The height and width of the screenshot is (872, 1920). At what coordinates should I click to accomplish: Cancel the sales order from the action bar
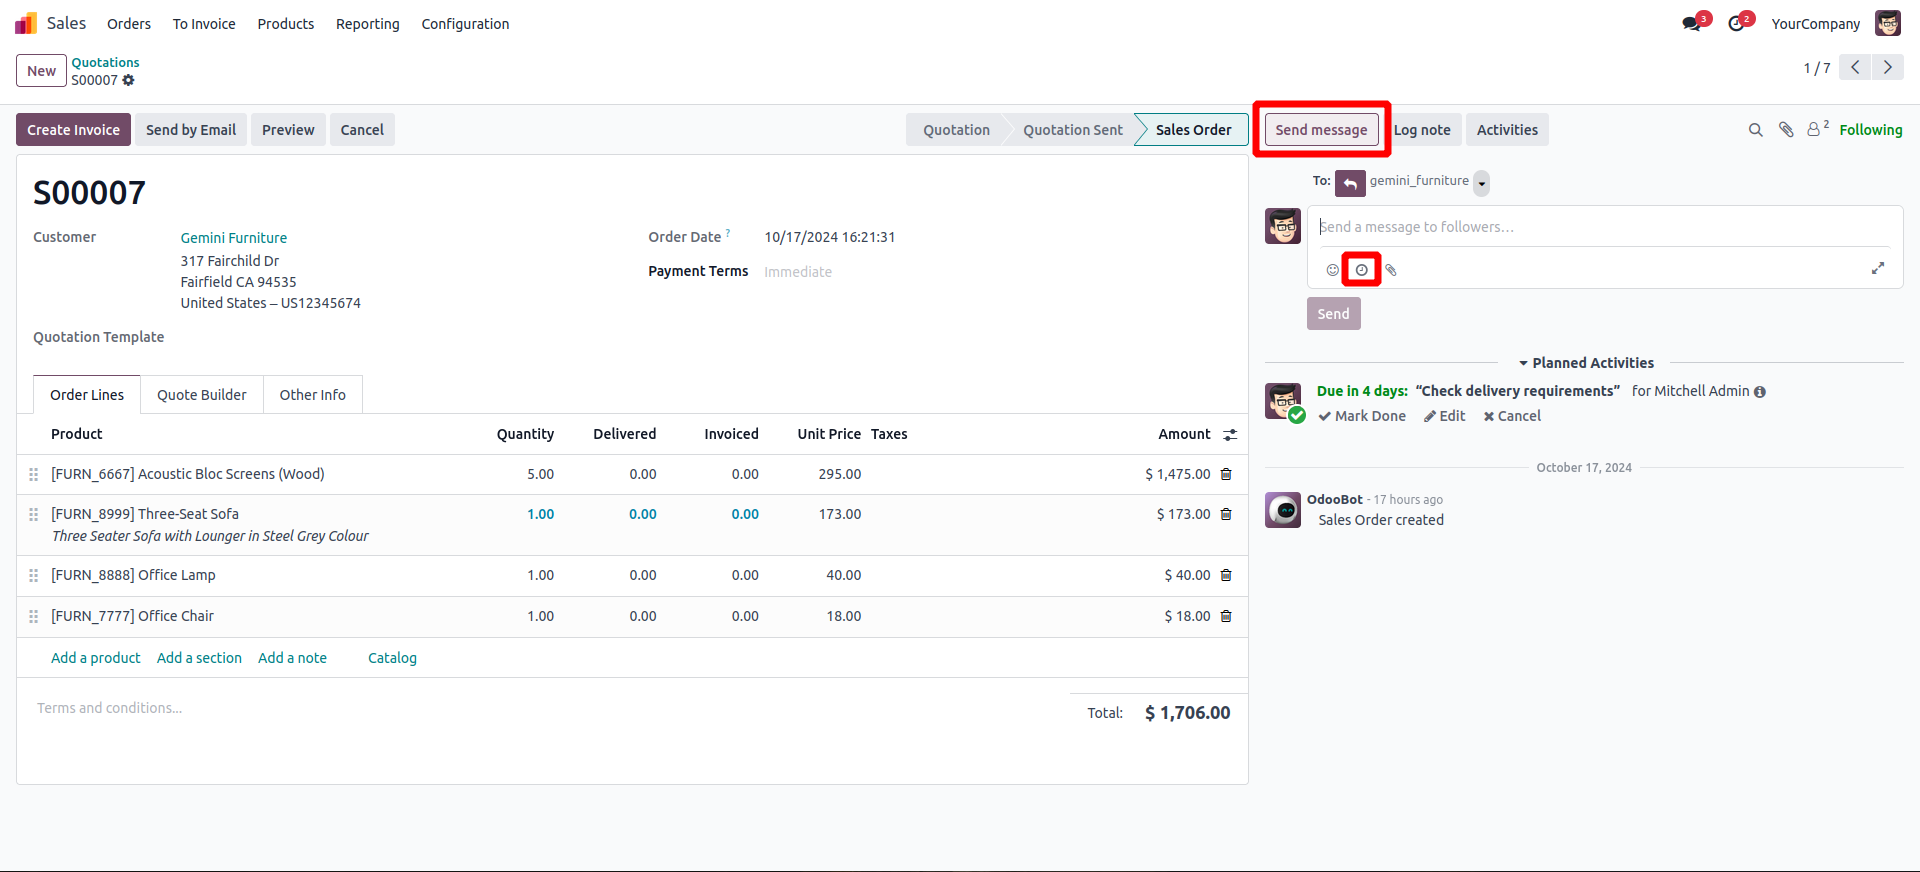362,130
